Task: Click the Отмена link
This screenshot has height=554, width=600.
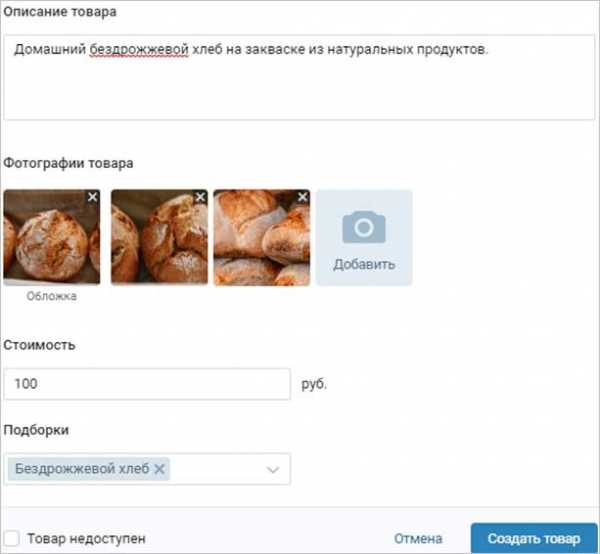Action: pos(418,539)
